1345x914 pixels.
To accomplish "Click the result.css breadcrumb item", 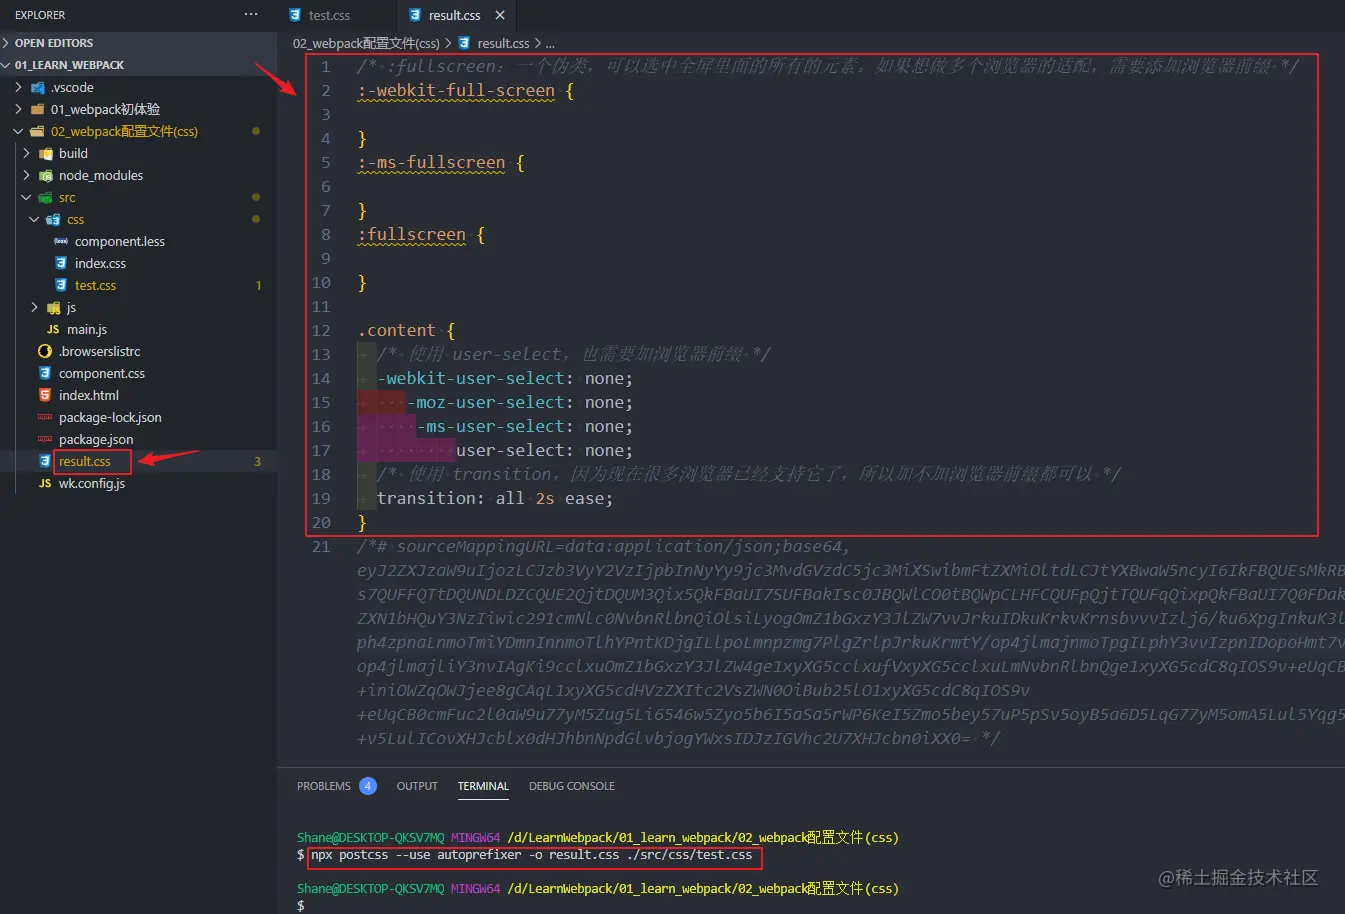I will [x=503, y=43].
